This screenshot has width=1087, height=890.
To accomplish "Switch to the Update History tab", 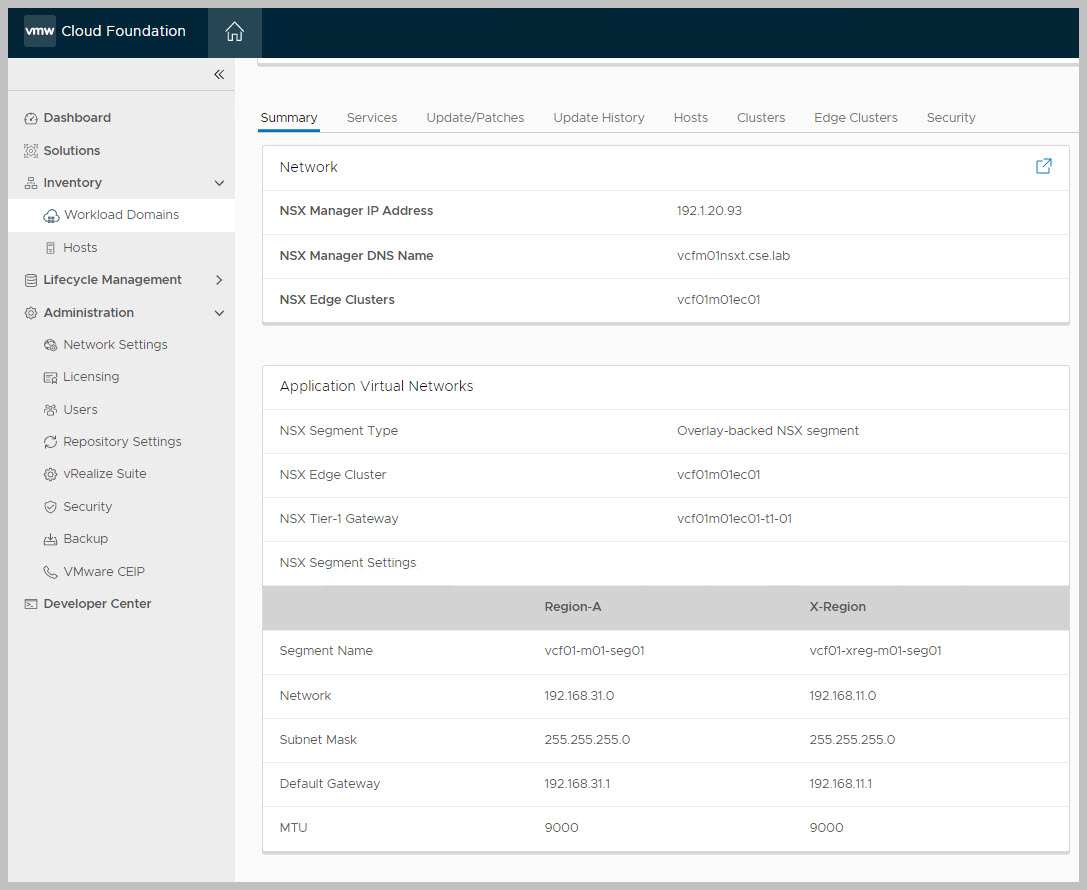I will (x=598, y=118).
